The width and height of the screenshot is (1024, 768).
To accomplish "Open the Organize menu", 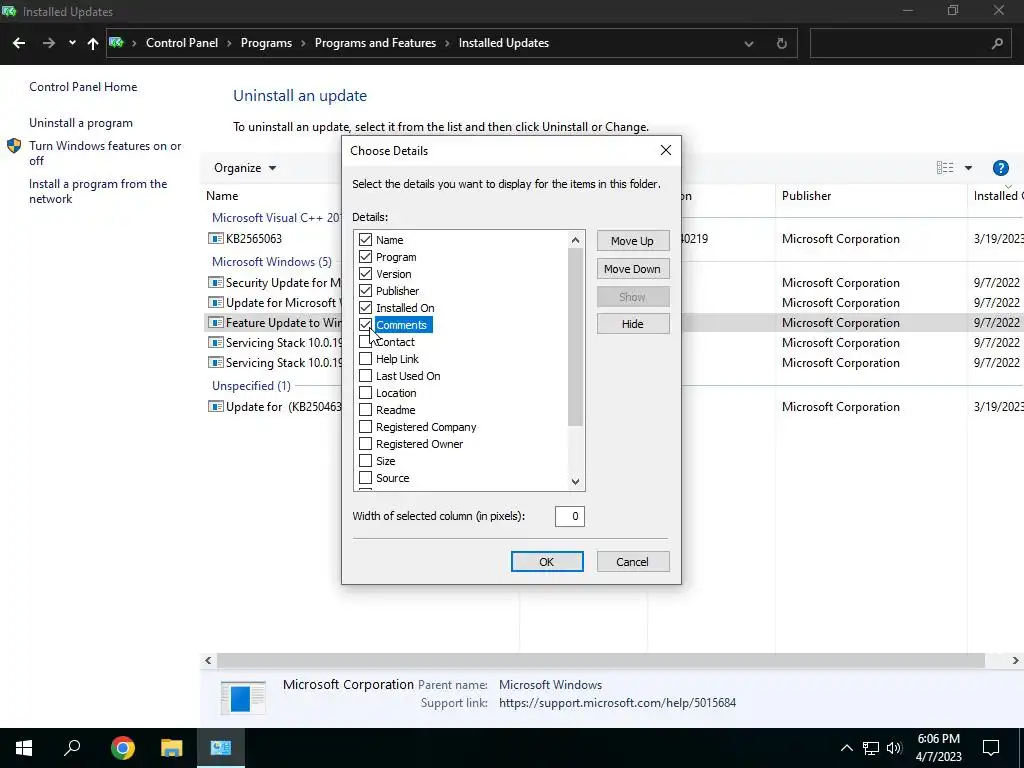I will click(x=245, y=168).
